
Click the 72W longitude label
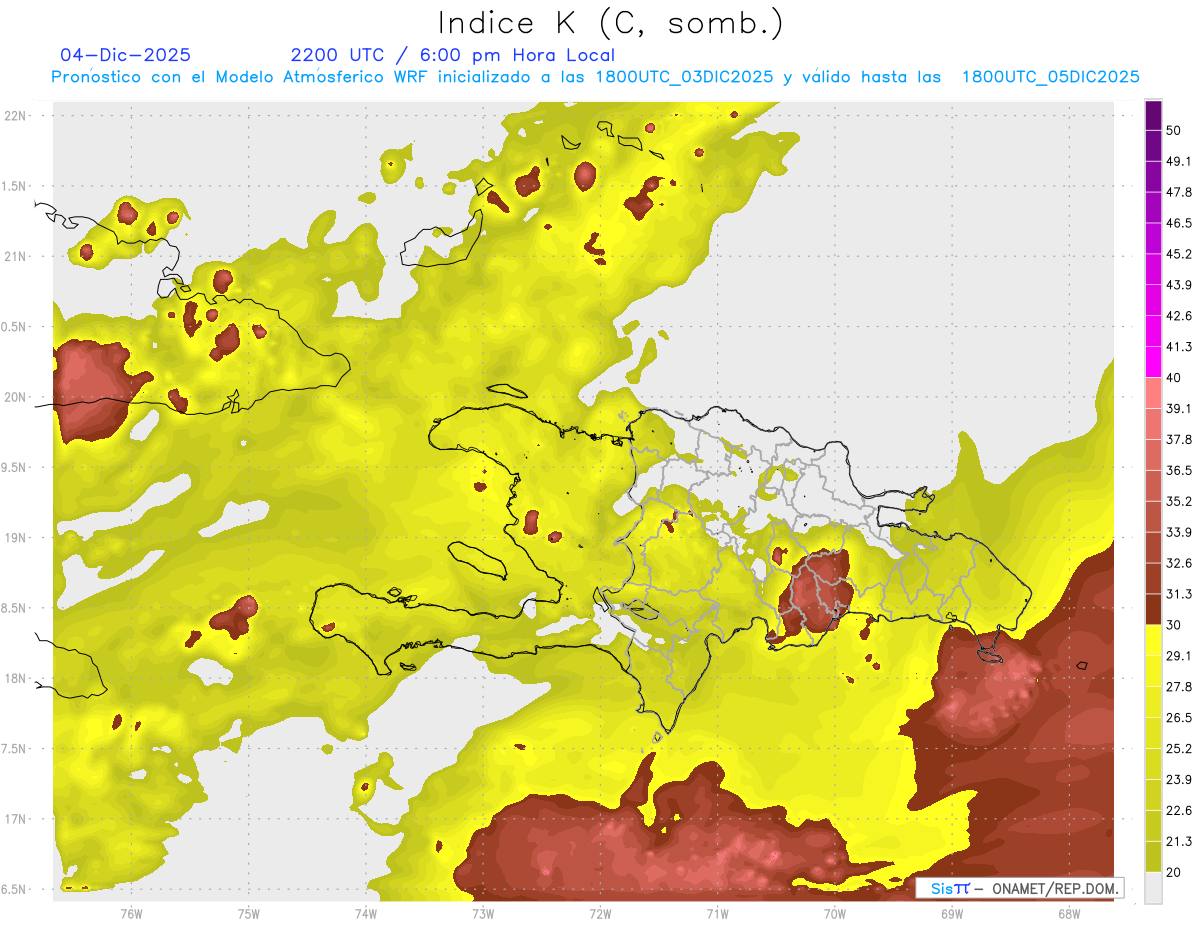[x=600, y=913]
